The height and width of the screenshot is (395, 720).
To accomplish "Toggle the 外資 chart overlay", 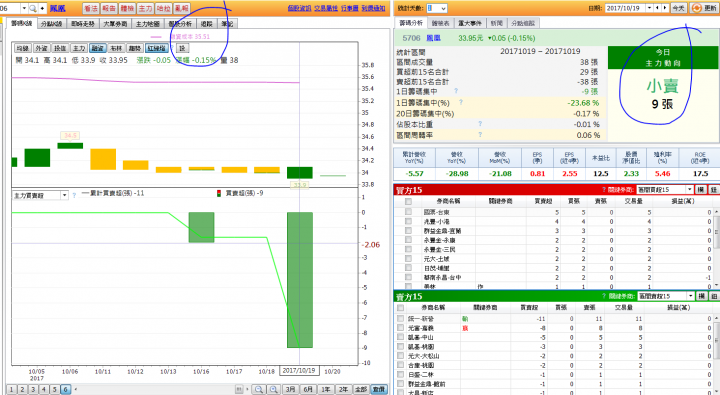I will coord(41,48).
